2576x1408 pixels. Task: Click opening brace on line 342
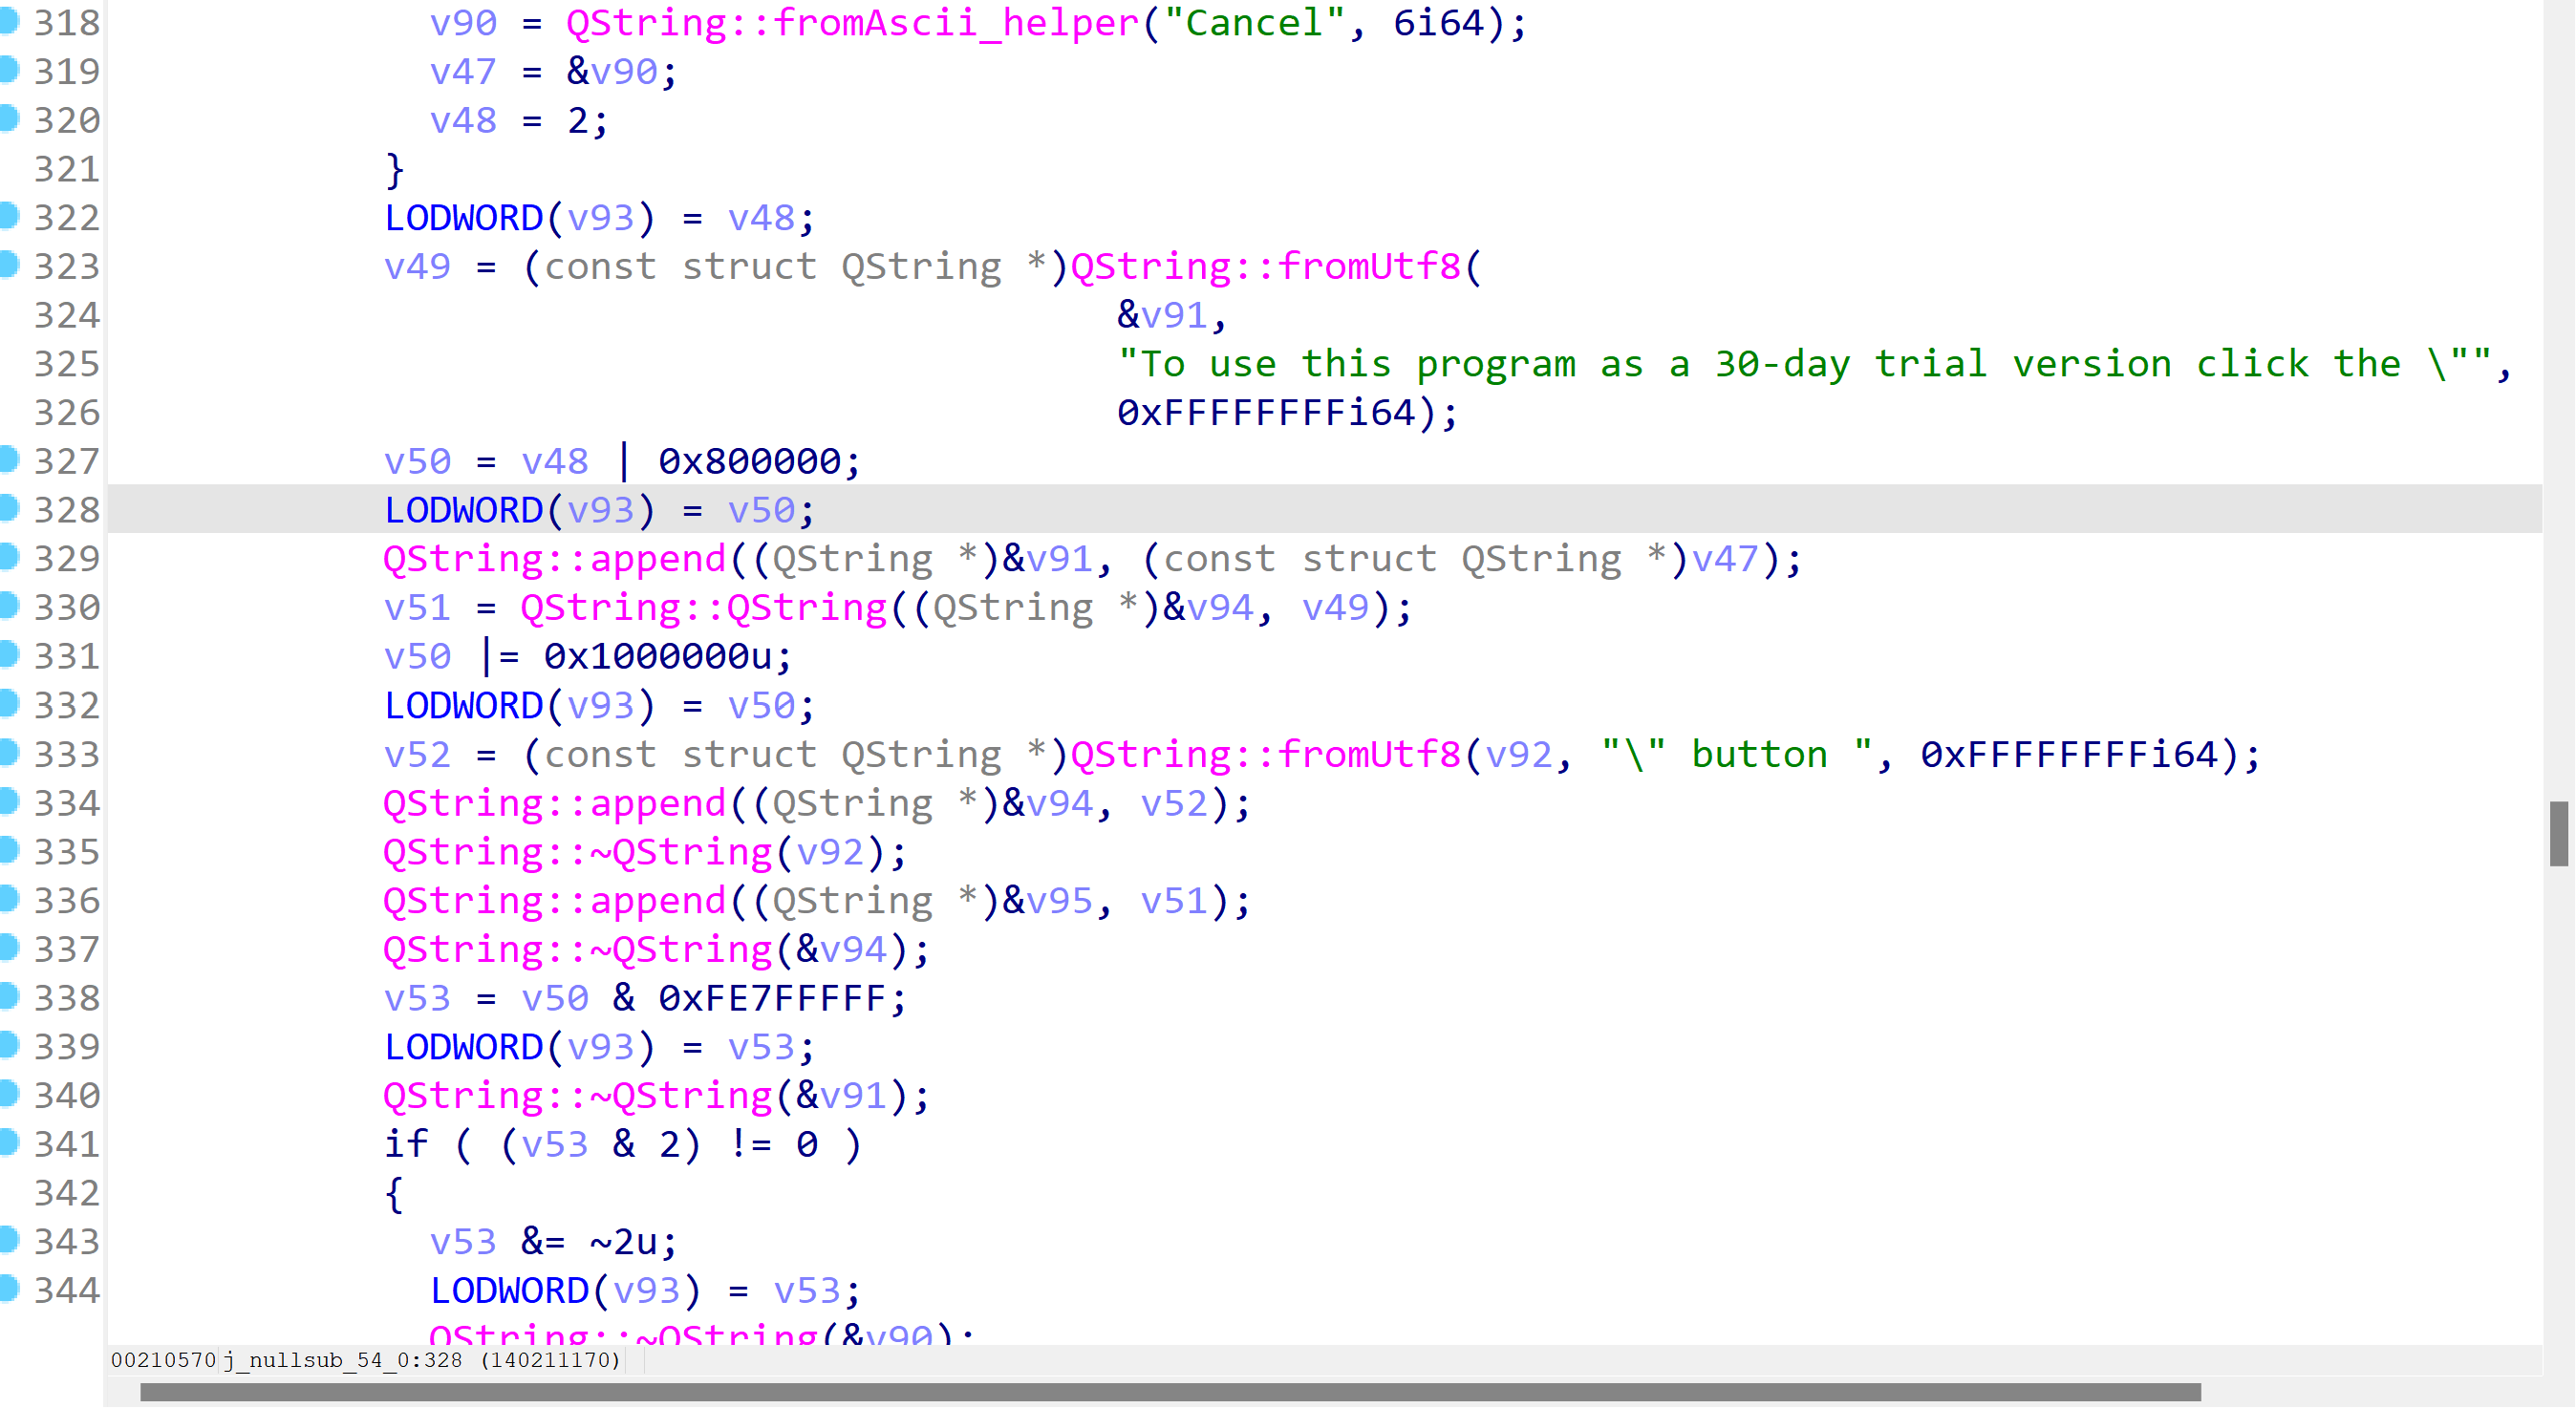point(395,1193)
